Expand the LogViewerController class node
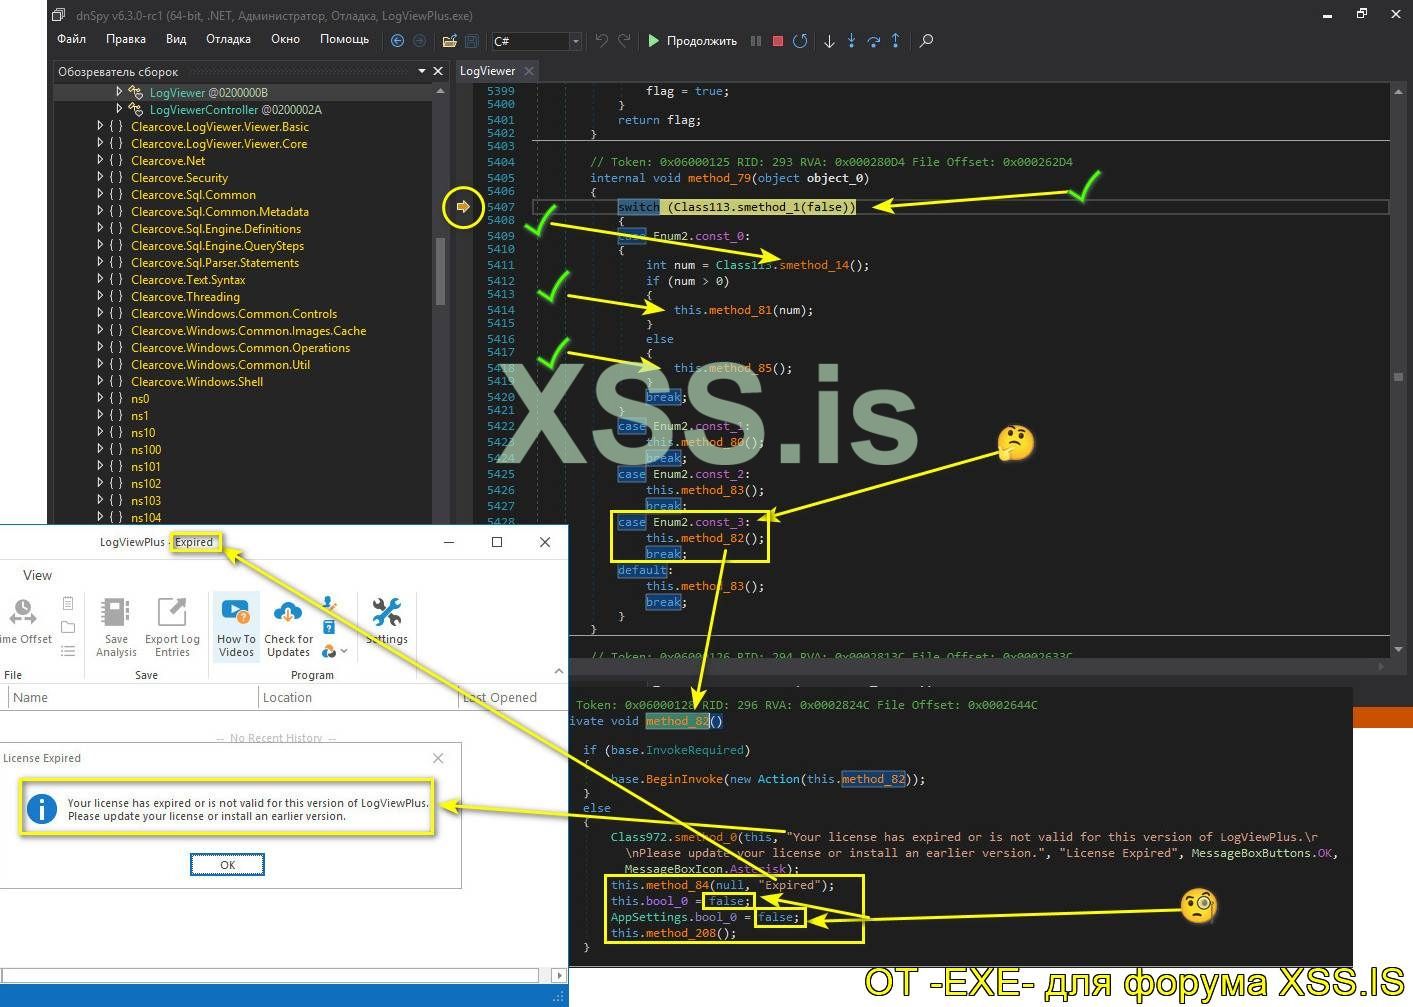The image size is (1413, 1007). pyautogui.click(x=119, y=109)
